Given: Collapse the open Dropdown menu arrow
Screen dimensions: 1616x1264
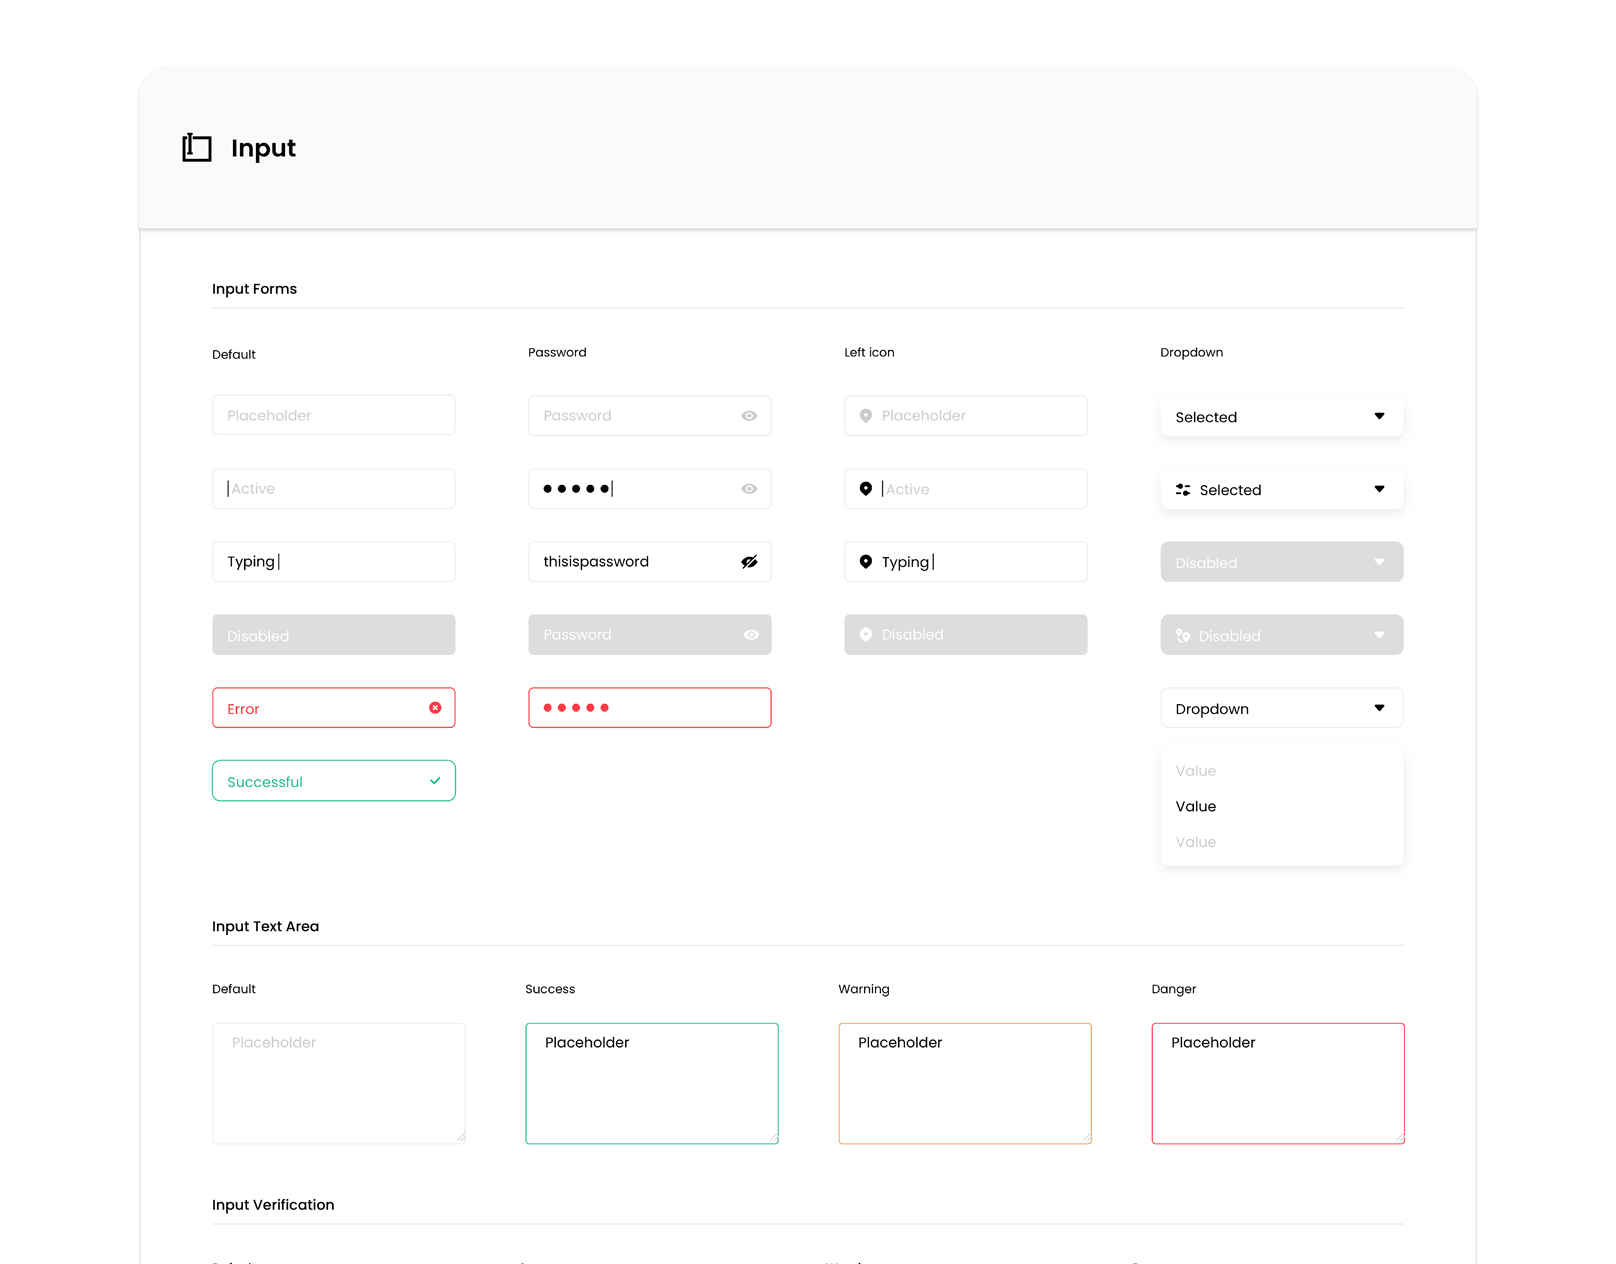Looking at the screenshot, I should click(1379, 708).
